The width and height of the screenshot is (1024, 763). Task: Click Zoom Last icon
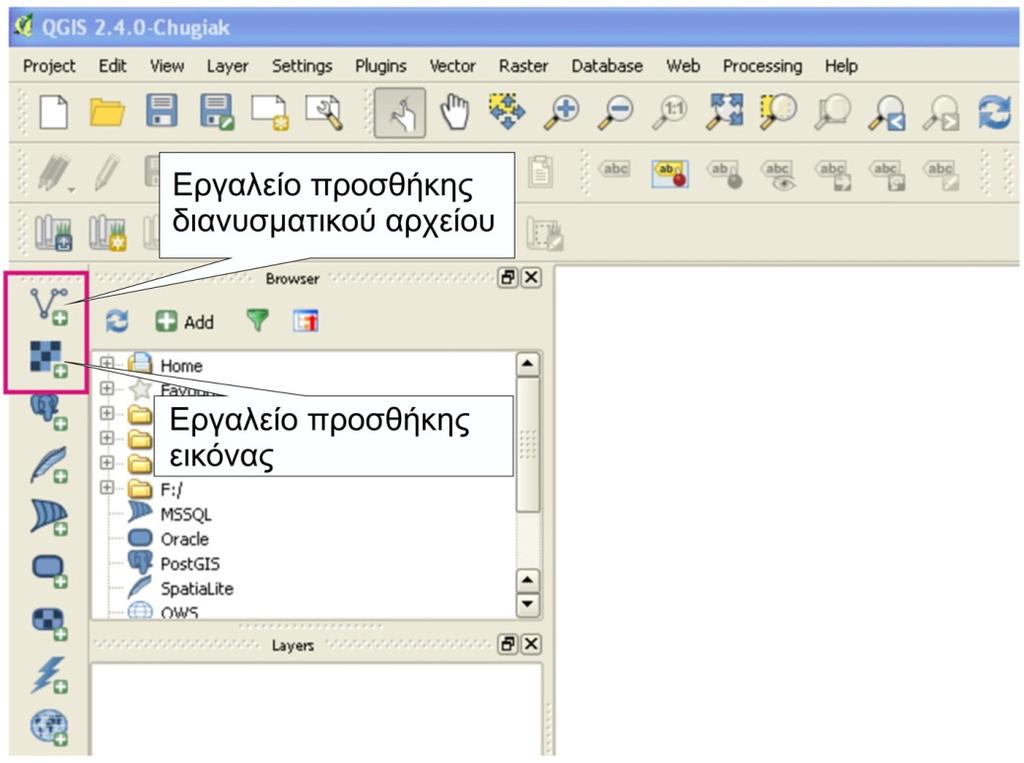pos(887,113)
